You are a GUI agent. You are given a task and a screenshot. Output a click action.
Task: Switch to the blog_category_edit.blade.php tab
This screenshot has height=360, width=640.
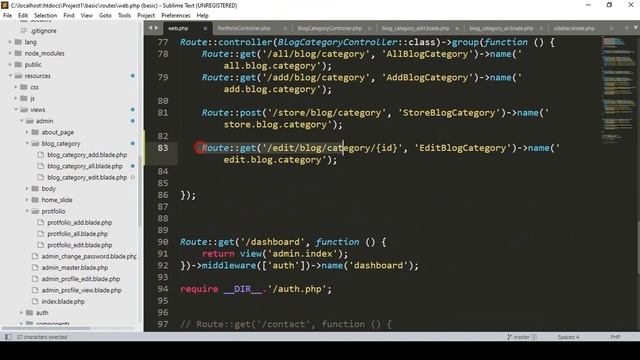coord(416,28)
